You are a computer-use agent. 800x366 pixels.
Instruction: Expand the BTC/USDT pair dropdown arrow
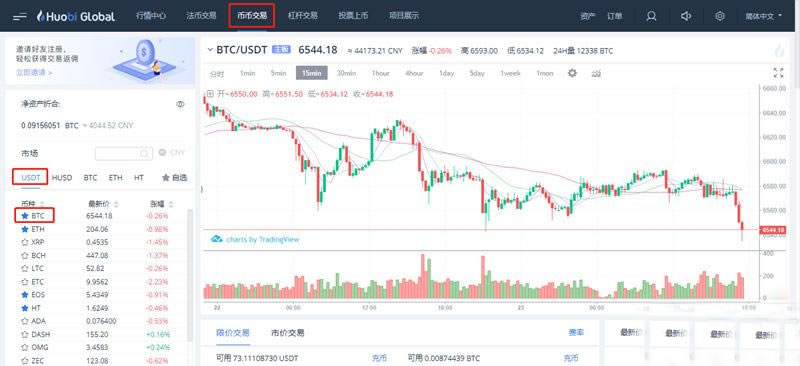click(210, 50)
